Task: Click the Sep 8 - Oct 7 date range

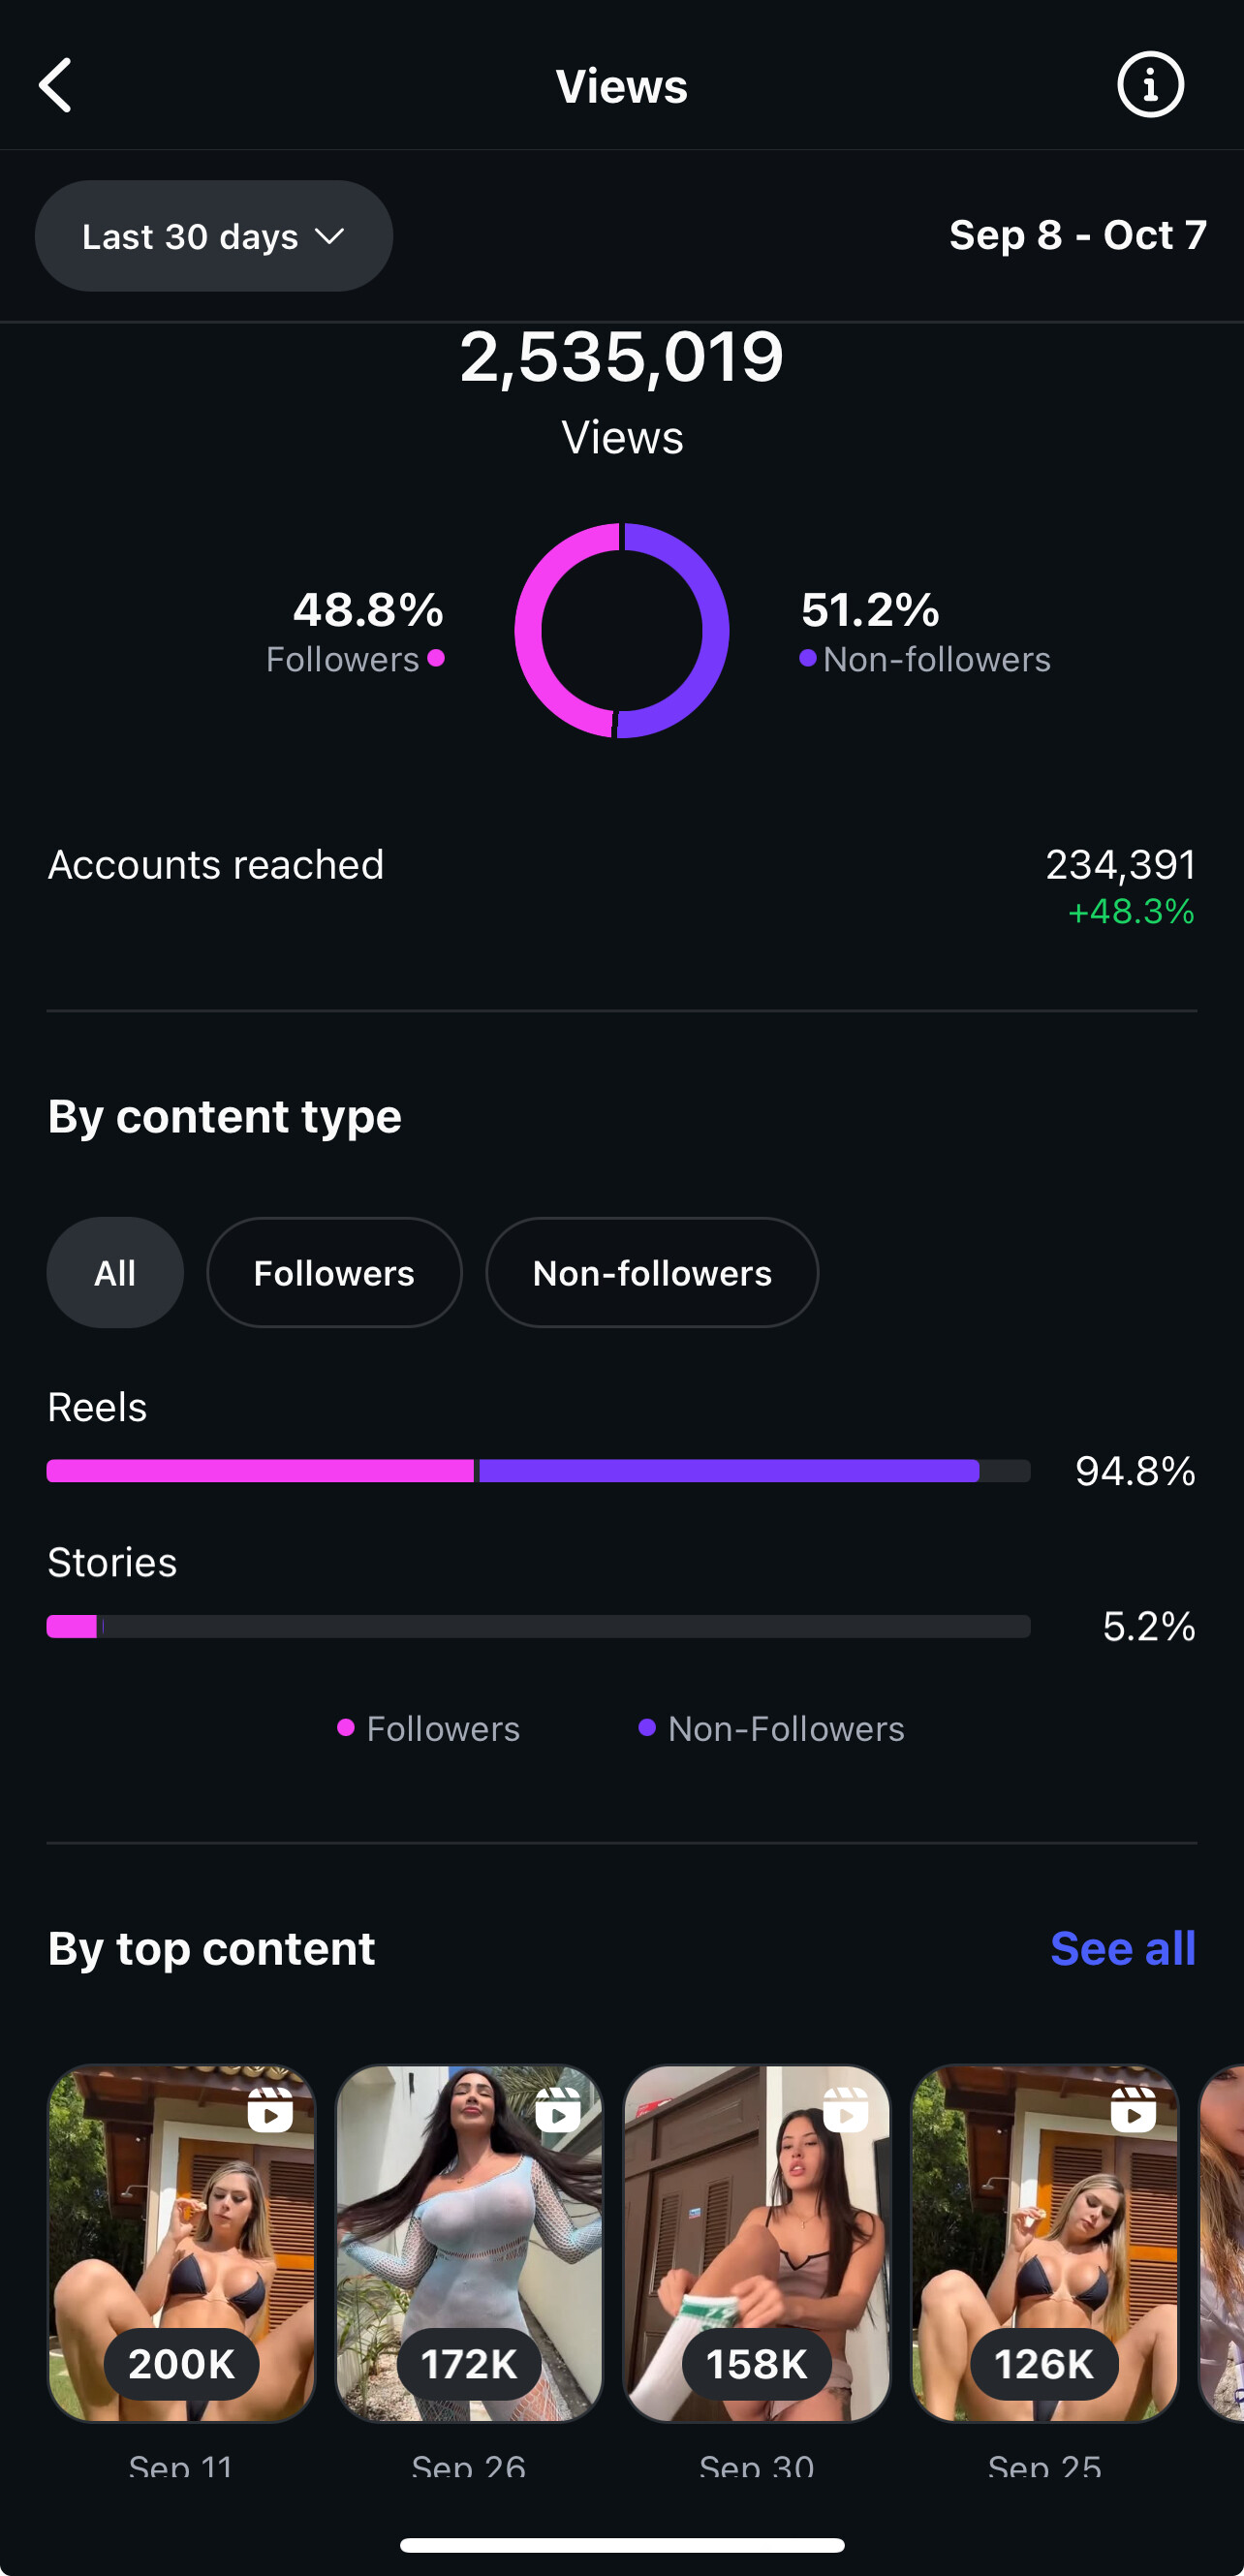Action: 1077,236
